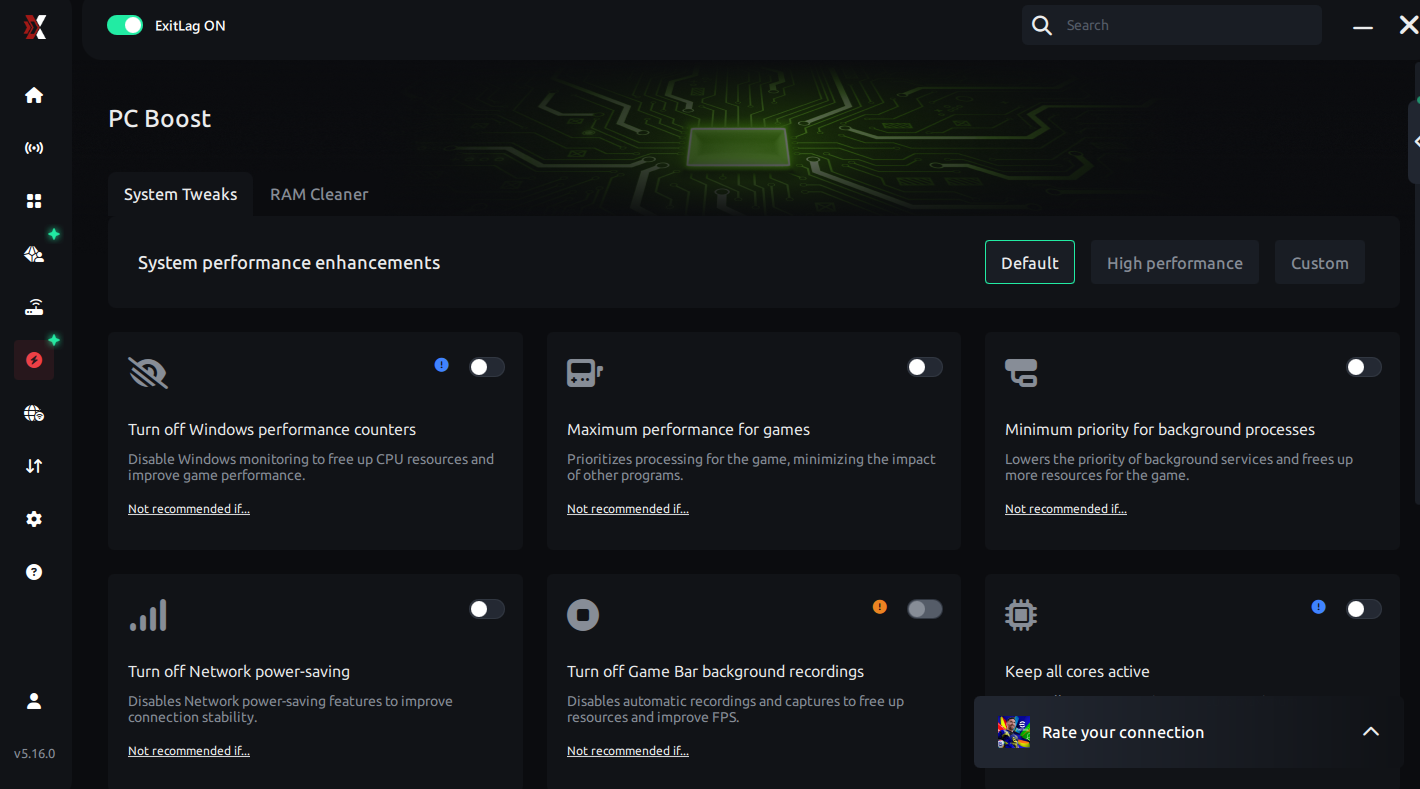Expand the collapsed right side panel arrow
The image size is (1420, 789).
1415,142
